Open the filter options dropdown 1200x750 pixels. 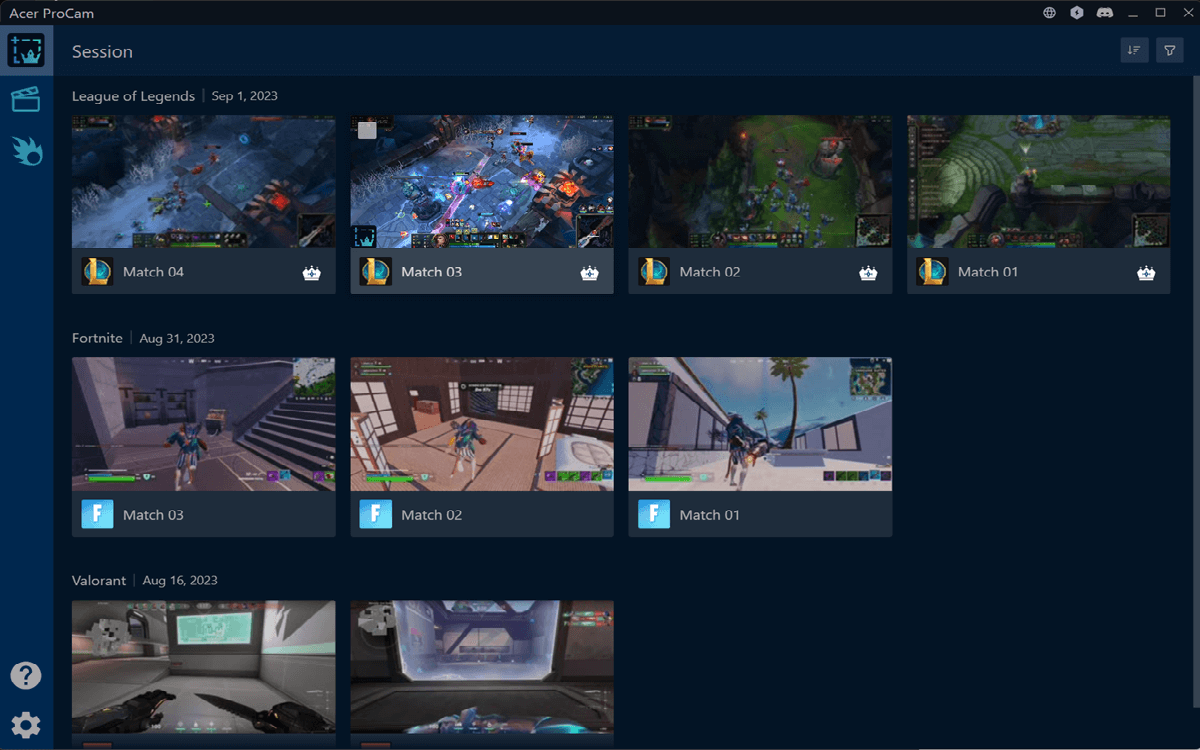tap(1169, 50)
